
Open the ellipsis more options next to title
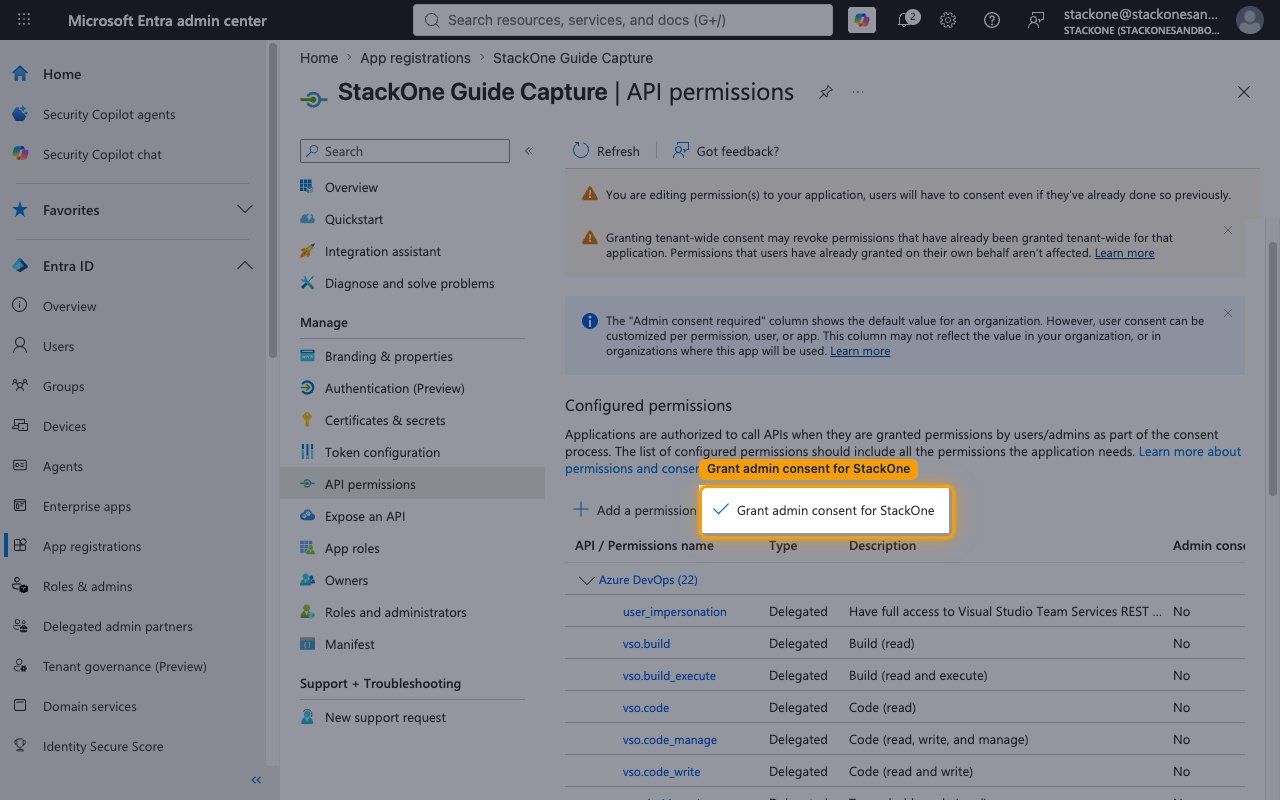[x=858, y=92]
